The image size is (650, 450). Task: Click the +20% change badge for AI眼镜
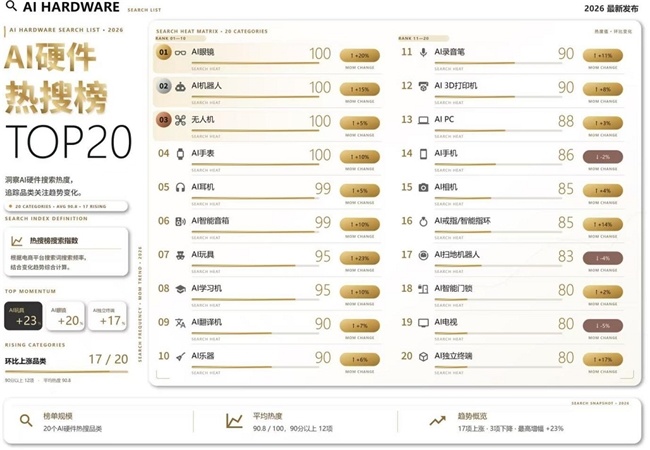point(359,56)
